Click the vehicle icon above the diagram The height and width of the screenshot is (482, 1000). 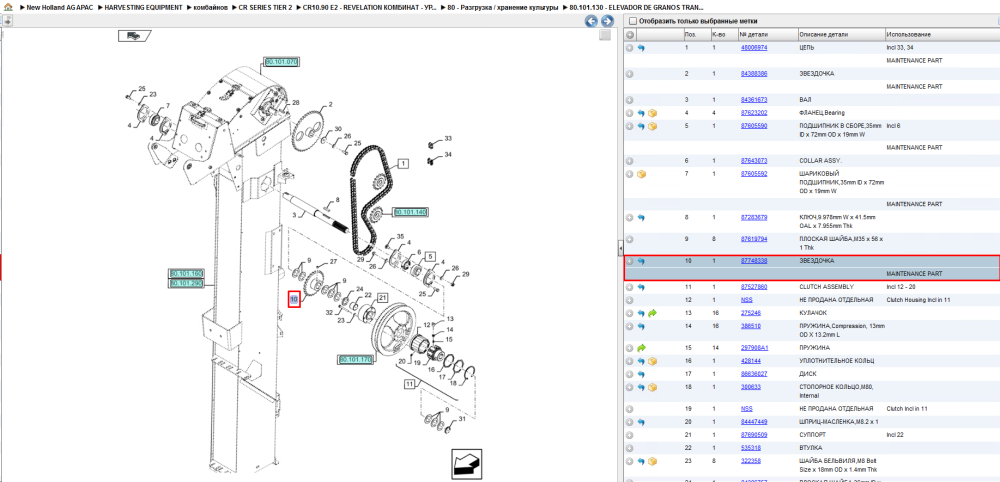pyautogui.click(x=134, y=36)
